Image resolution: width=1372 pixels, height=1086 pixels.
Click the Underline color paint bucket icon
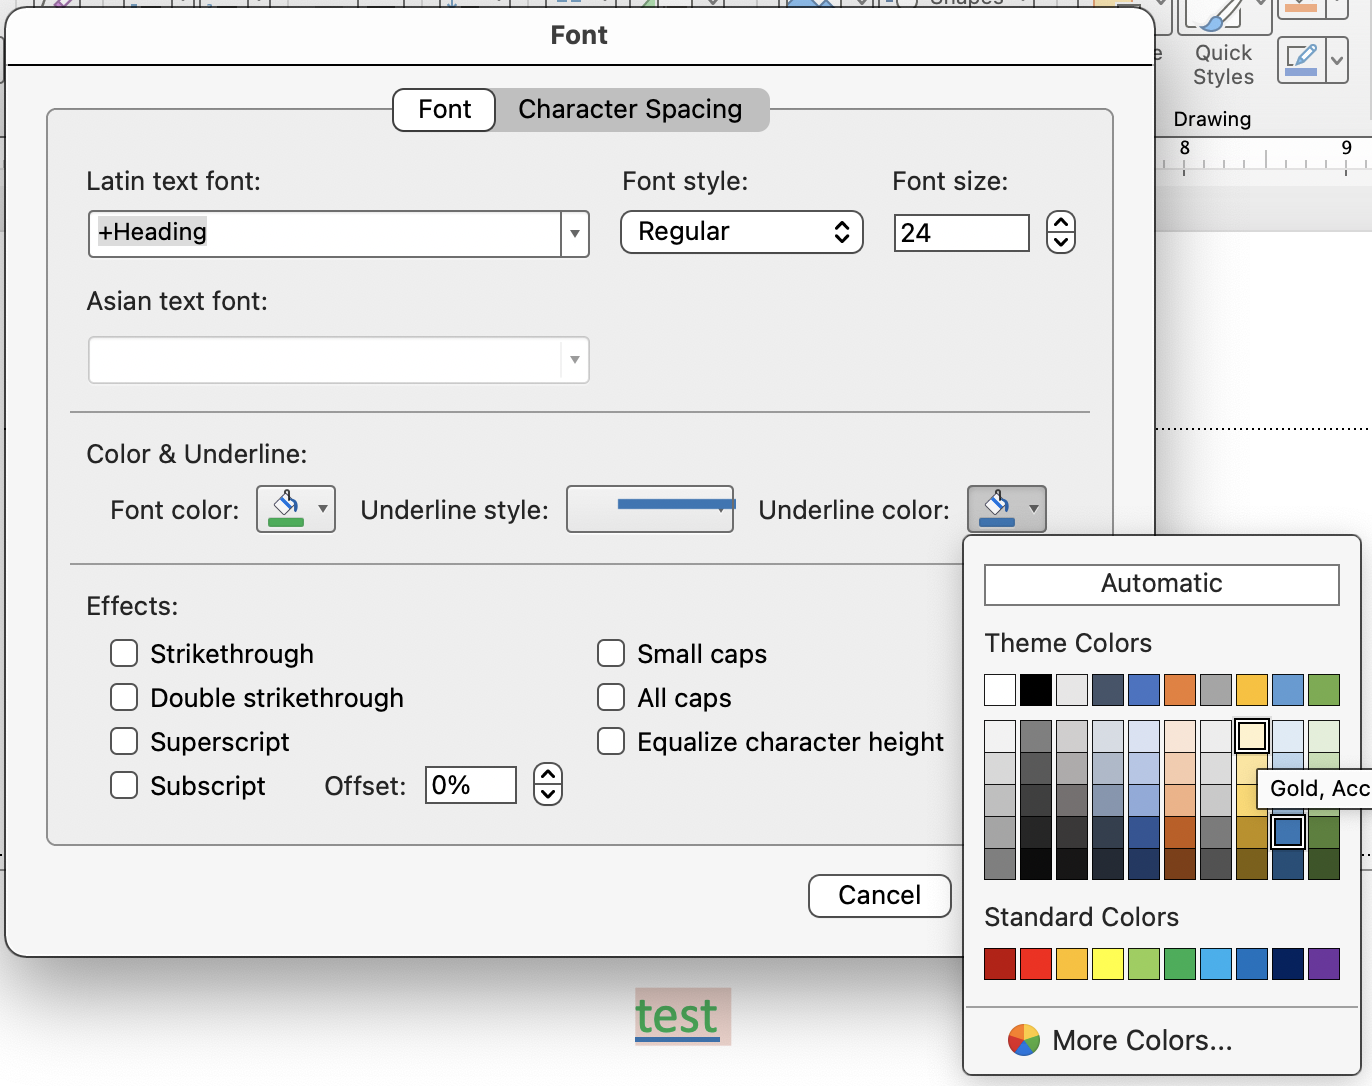[997, 509]
